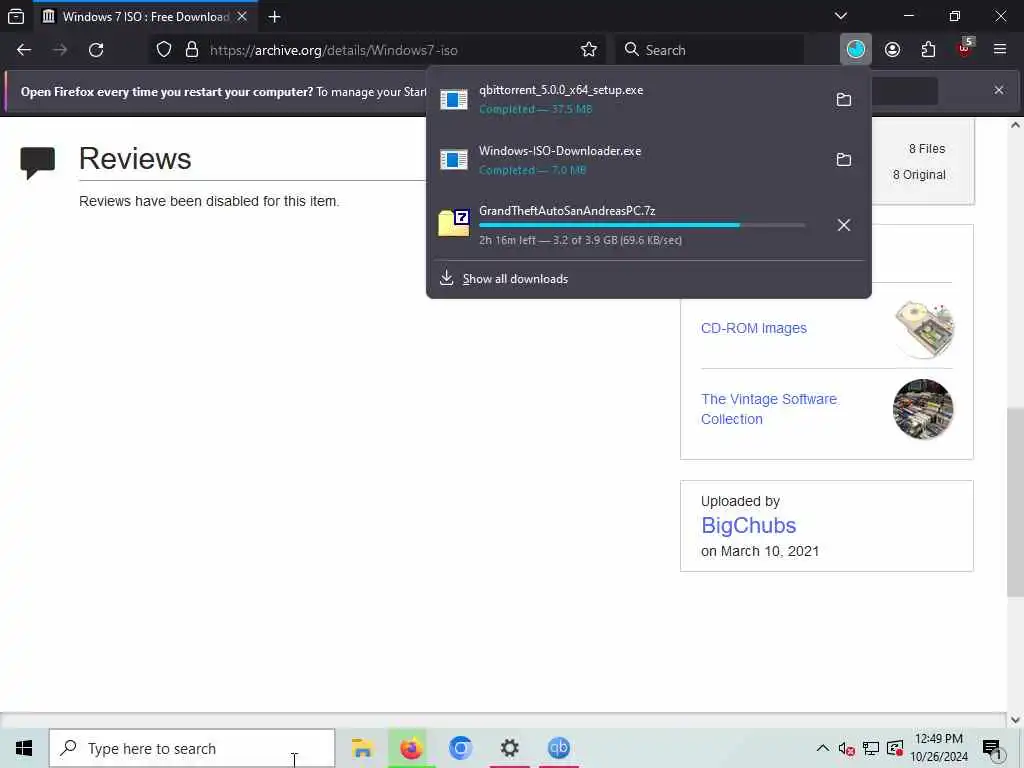Focus the Firefox Search box
The image size is (1024, 768).
coord(710,50)
